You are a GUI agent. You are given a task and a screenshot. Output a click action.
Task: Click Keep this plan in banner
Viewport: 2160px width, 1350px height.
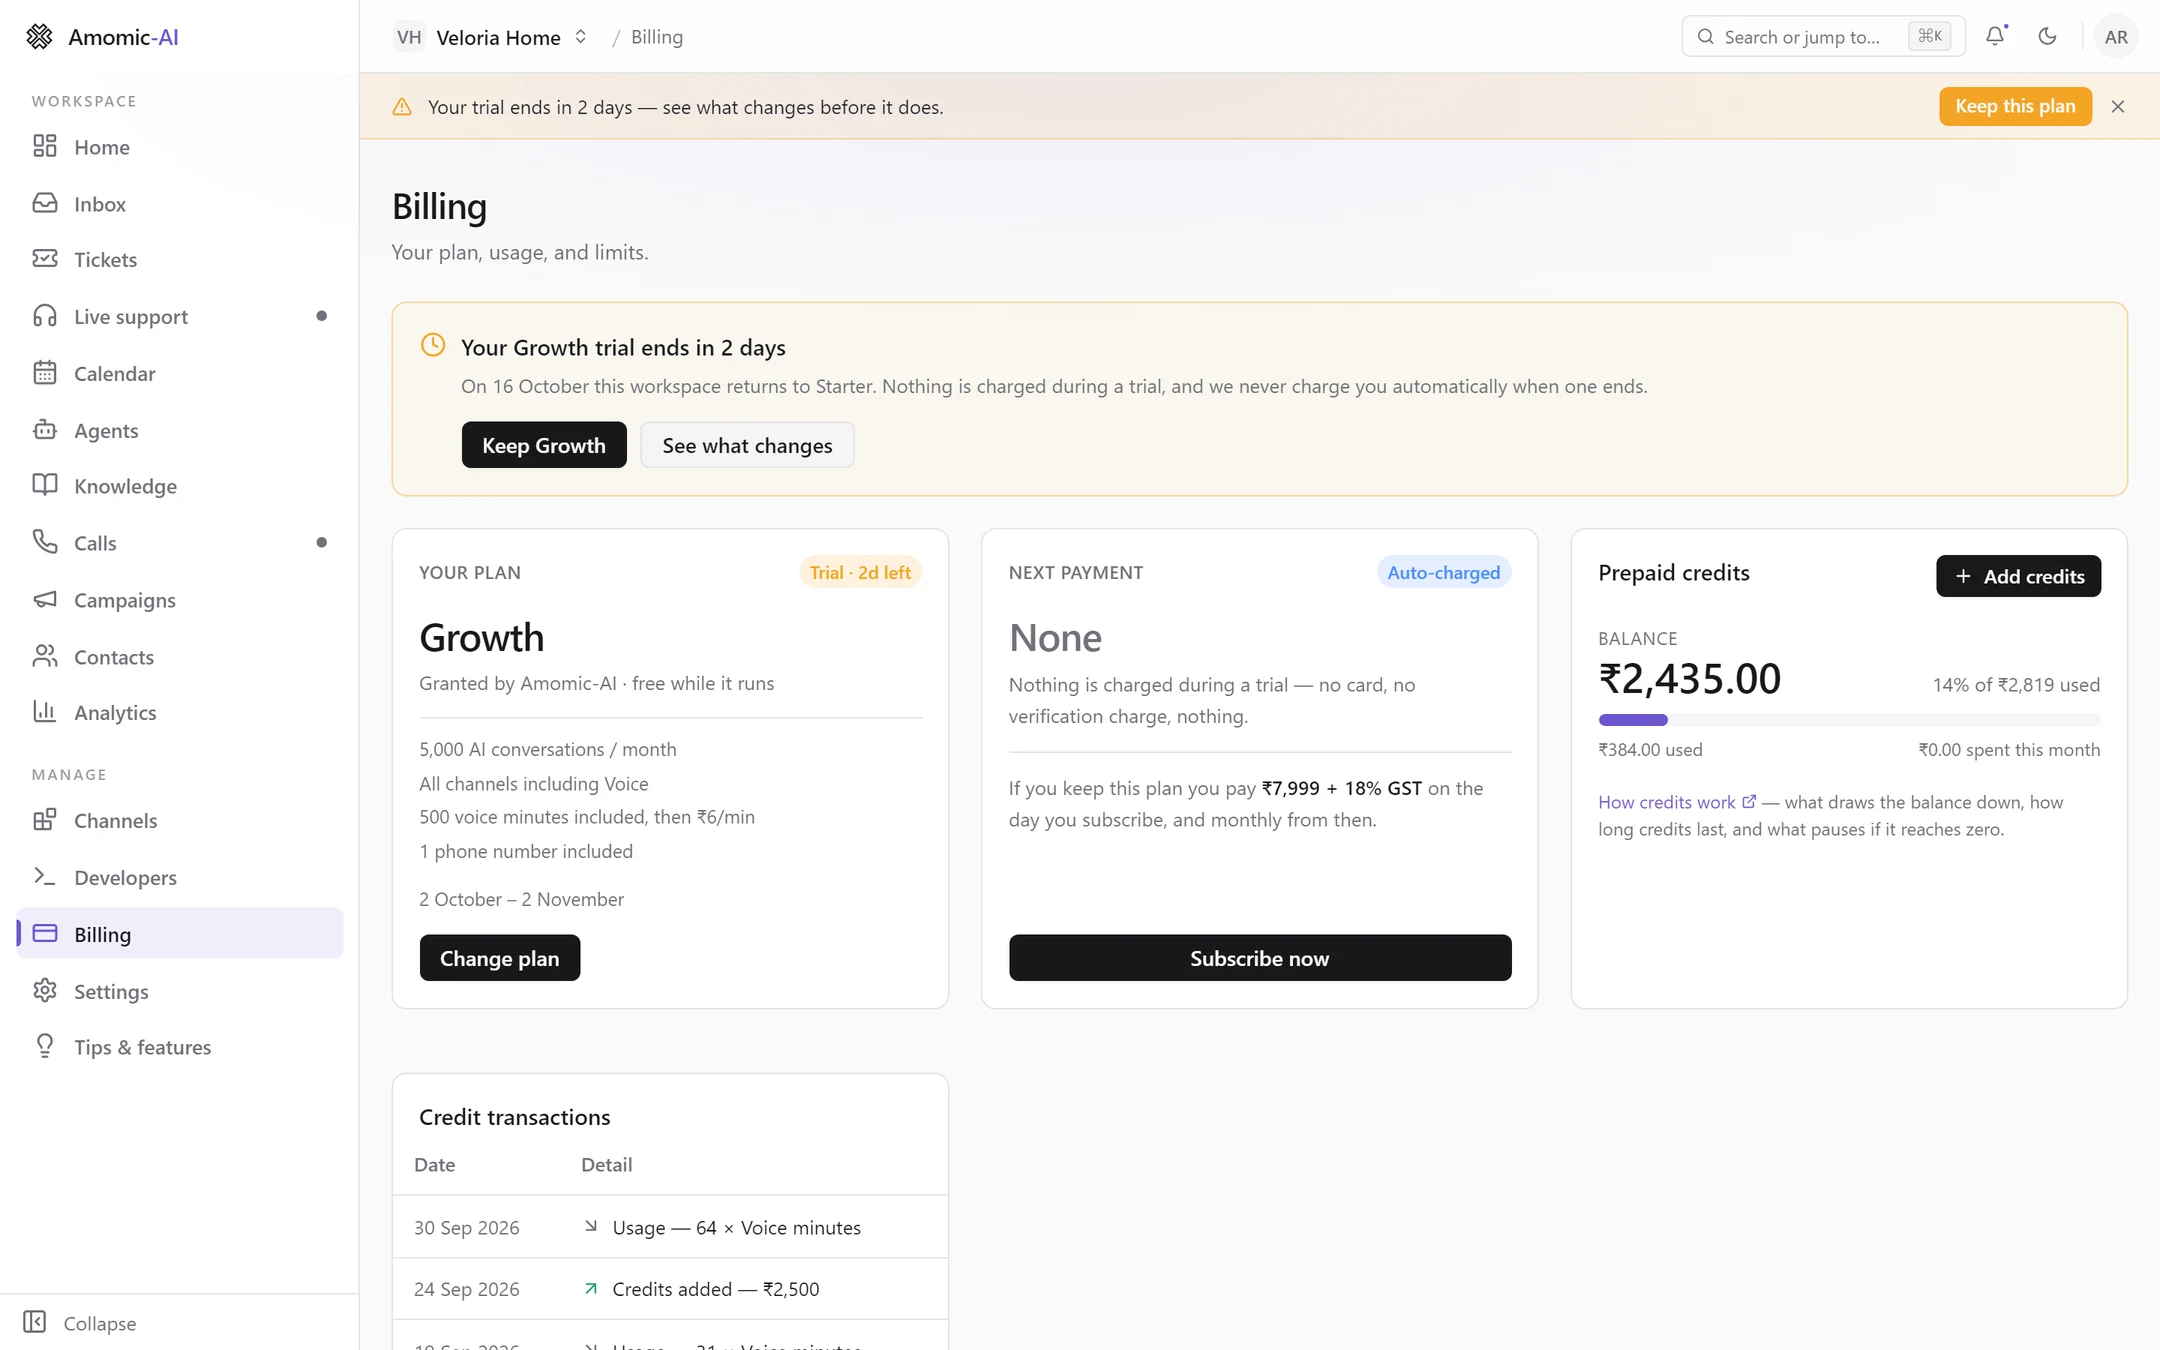[2014, 107]
